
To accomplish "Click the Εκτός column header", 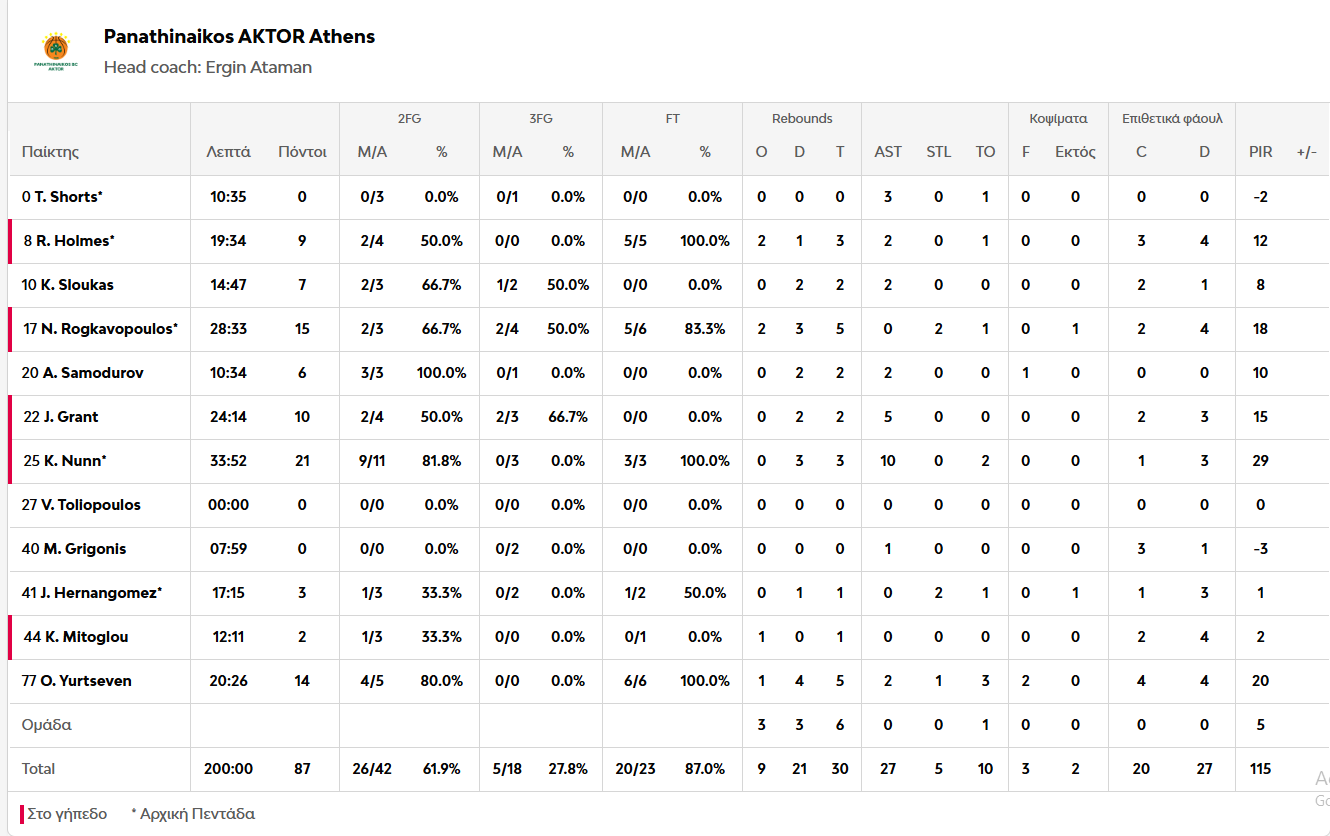I will (x=1075, y=152).
